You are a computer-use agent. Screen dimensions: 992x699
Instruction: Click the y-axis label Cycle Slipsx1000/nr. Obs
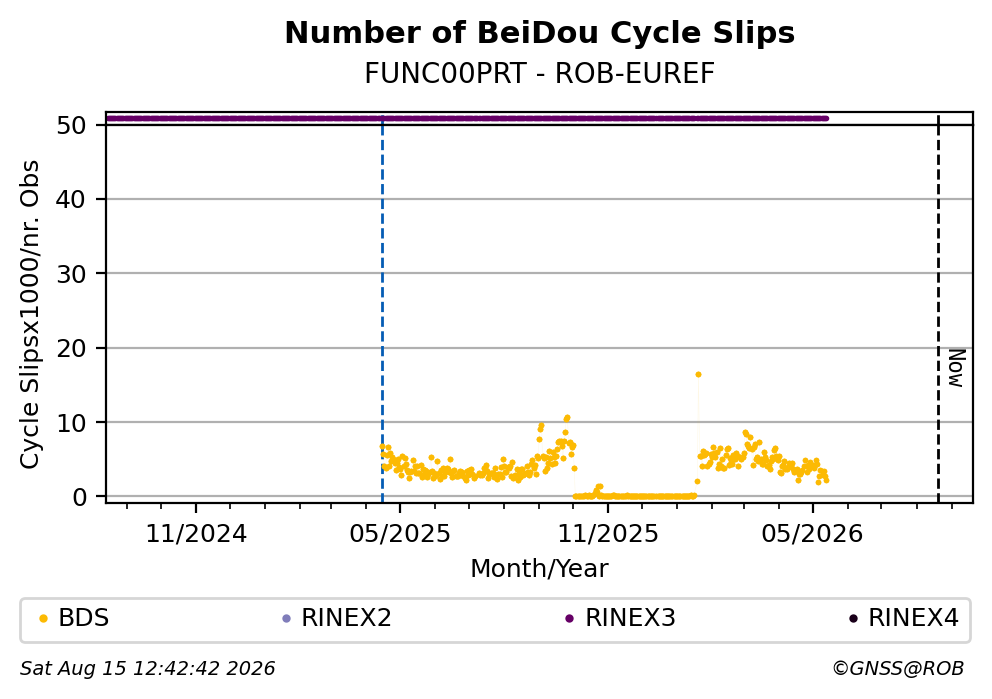coord(30,314)
